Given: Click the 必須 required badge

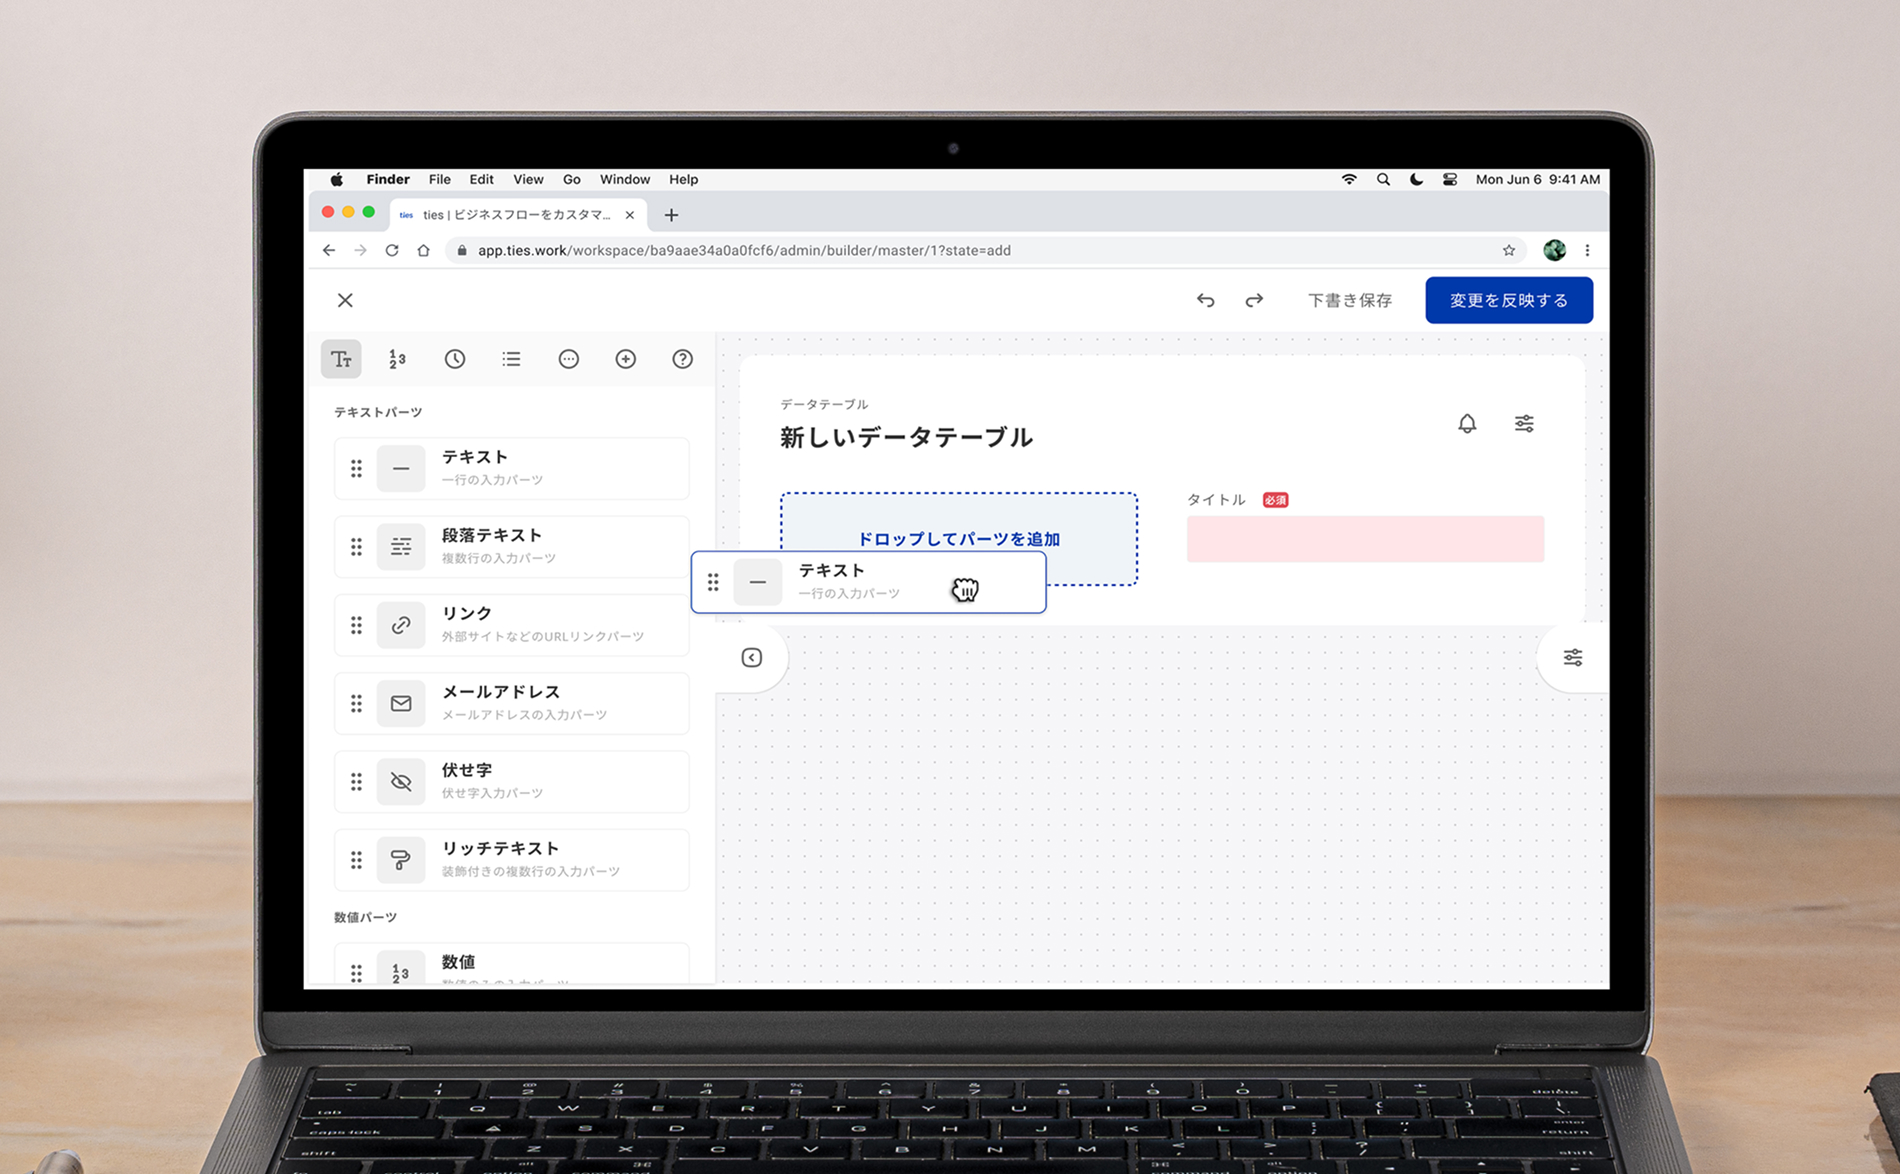Looking at the screenshot, I should (x=1275, y=500).
